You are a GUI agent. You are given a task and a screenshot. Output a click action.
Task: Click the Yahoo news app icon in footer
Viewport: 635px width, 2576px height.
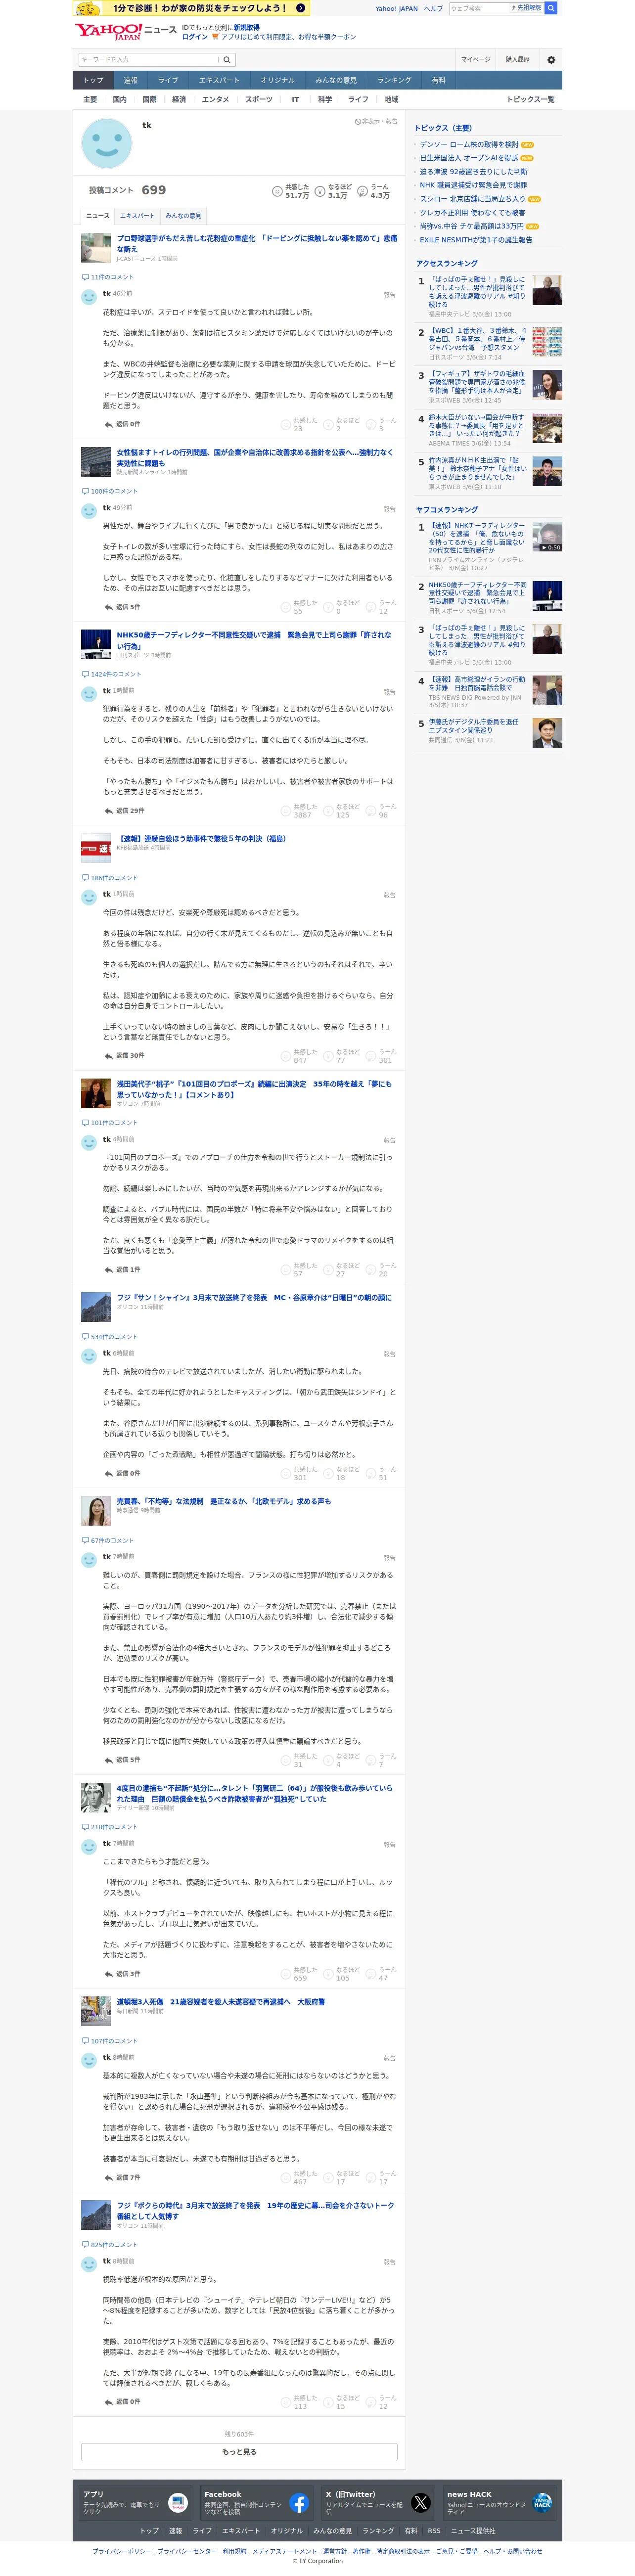(x=178, y=2502)
